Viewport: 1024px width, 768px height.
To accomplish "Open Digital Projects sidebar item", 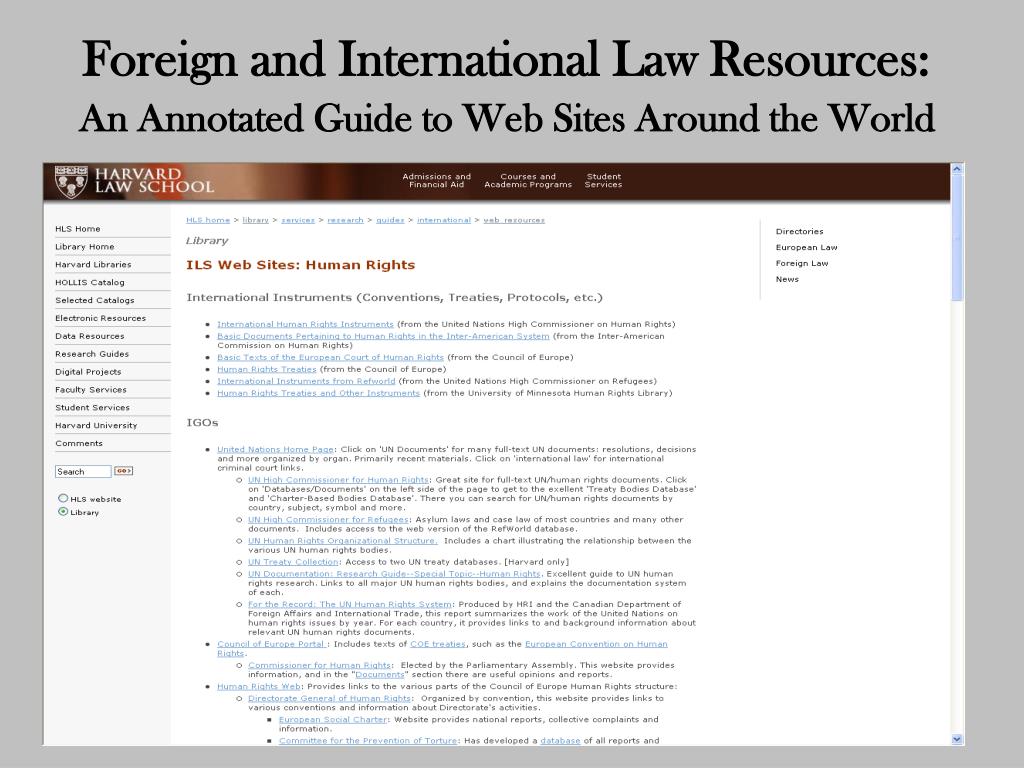I will (88, 372).
